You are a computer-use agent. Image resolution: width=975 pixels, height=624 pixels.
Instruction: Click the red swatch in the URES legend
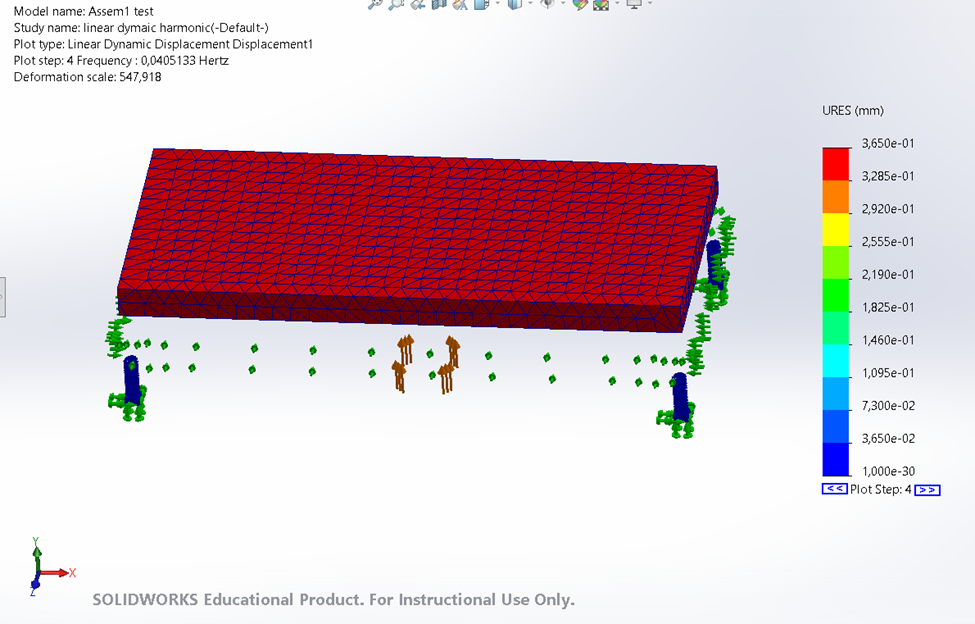coord(836,163)
